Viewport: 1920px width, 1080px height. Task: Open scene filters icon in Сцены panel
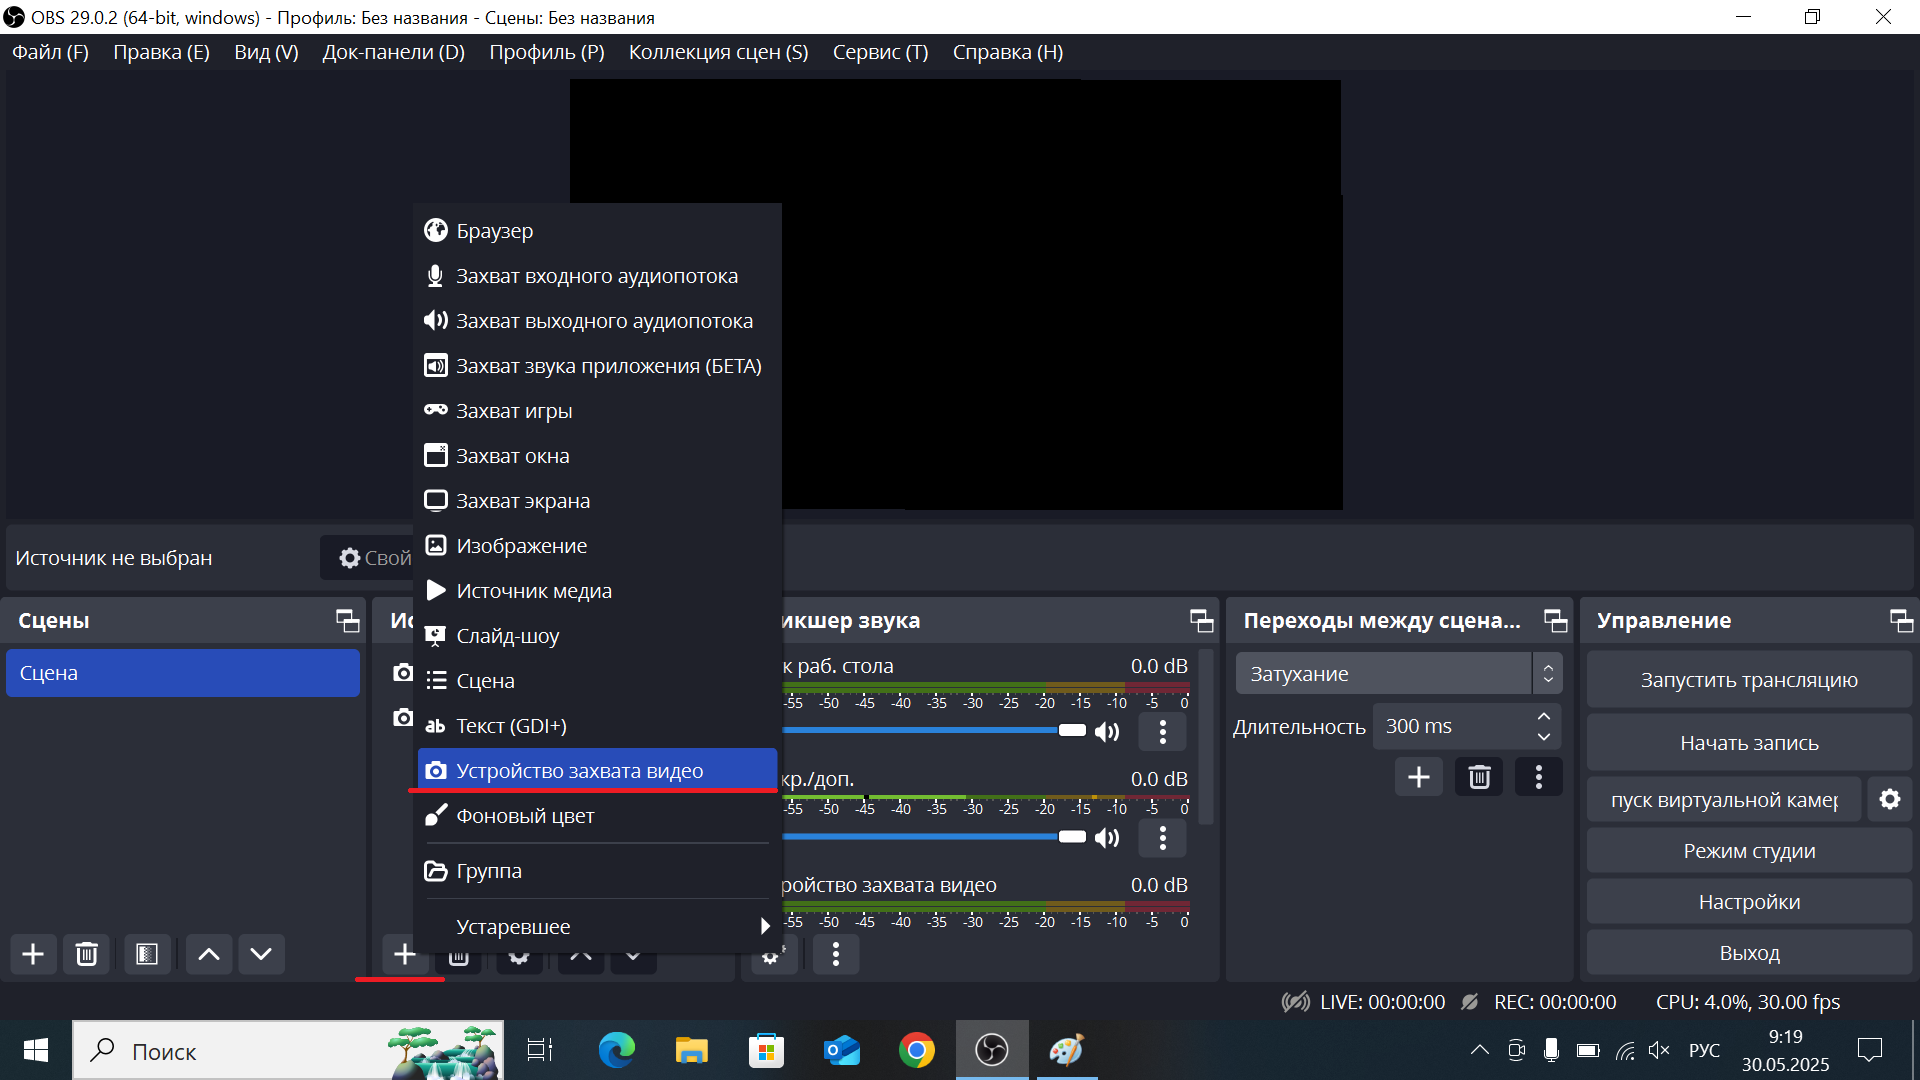[x=147, y=954]
